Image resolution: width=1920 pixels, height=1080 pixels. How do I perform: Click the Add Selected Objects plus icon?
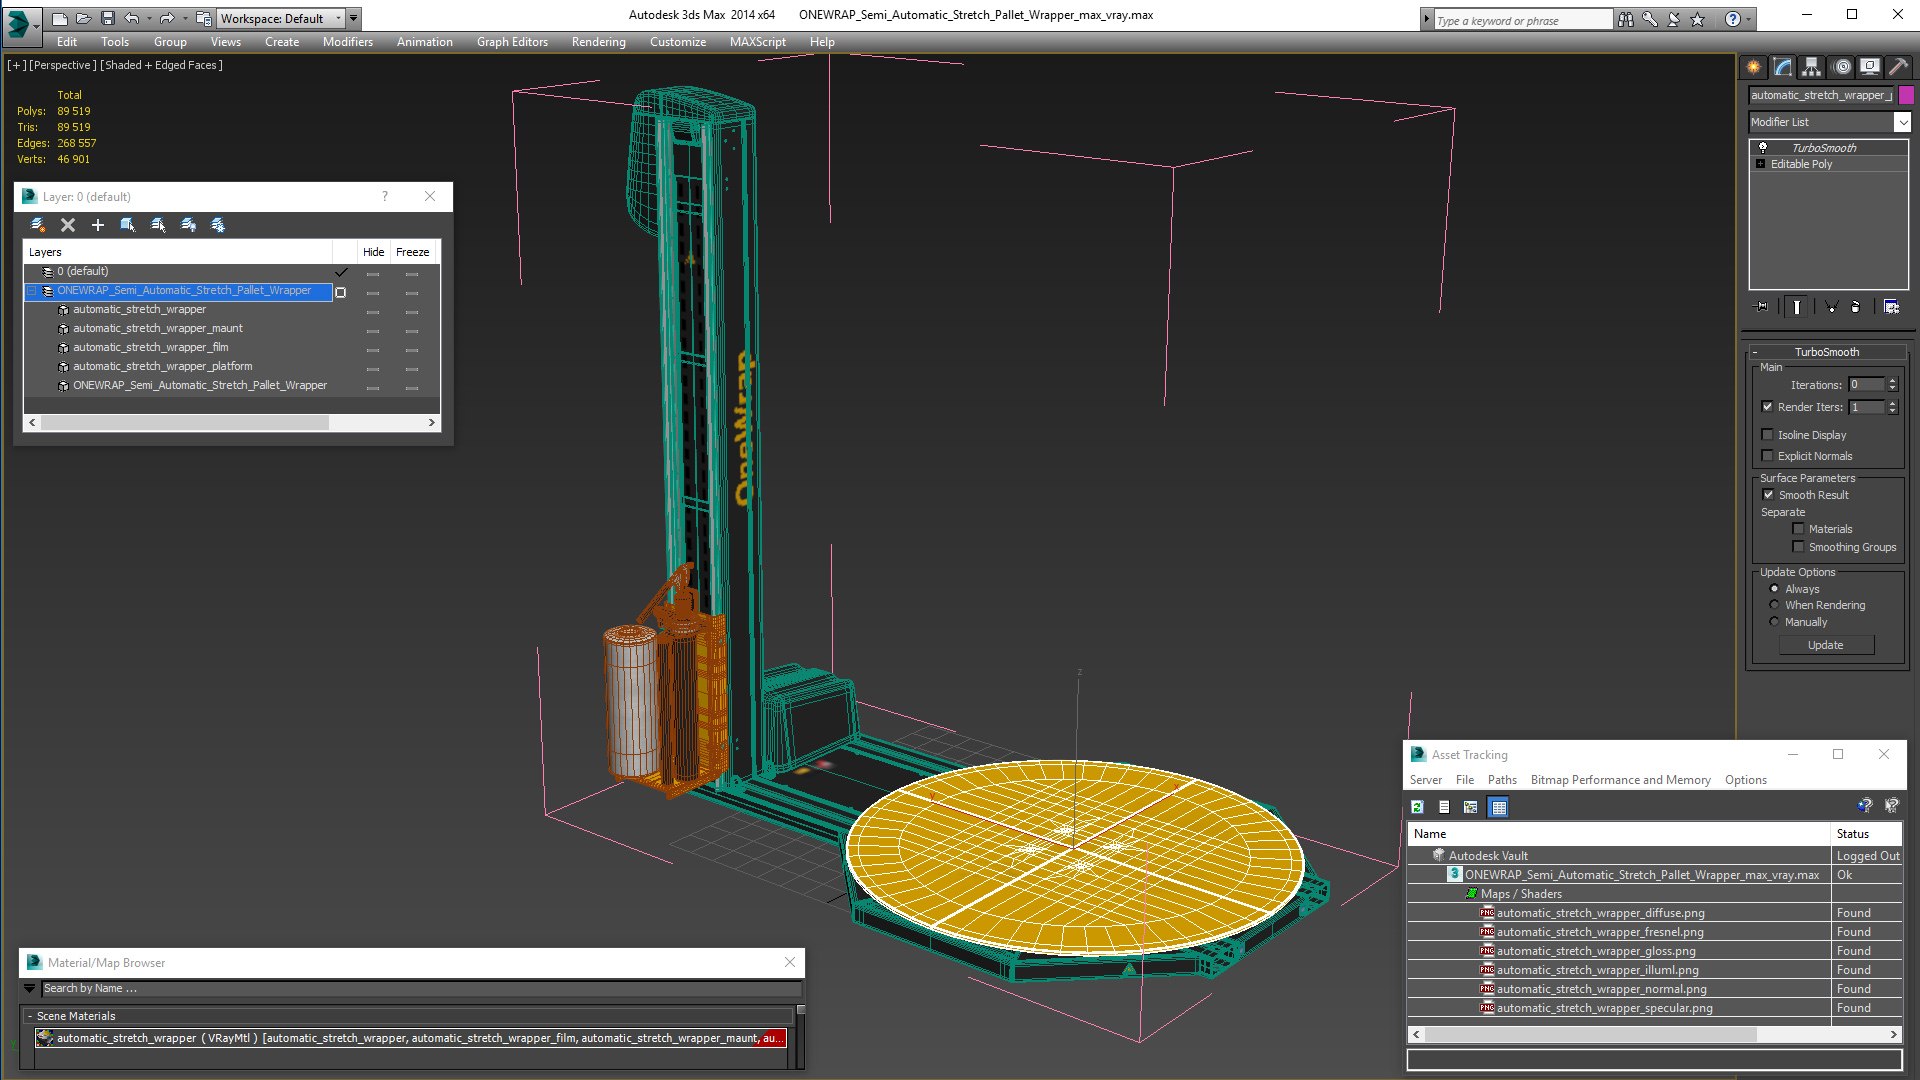(98, 225)
